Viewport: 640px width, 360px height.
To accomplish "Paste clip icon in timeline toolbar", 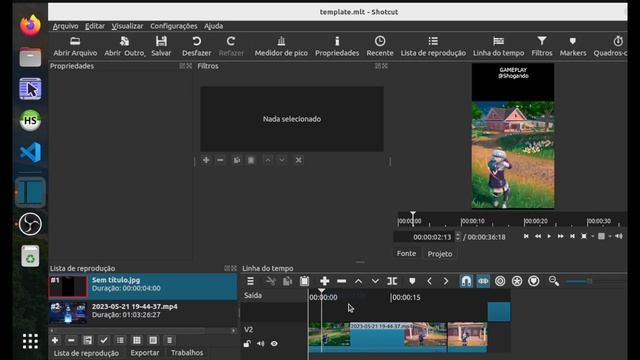I will (x=304, y=281).
